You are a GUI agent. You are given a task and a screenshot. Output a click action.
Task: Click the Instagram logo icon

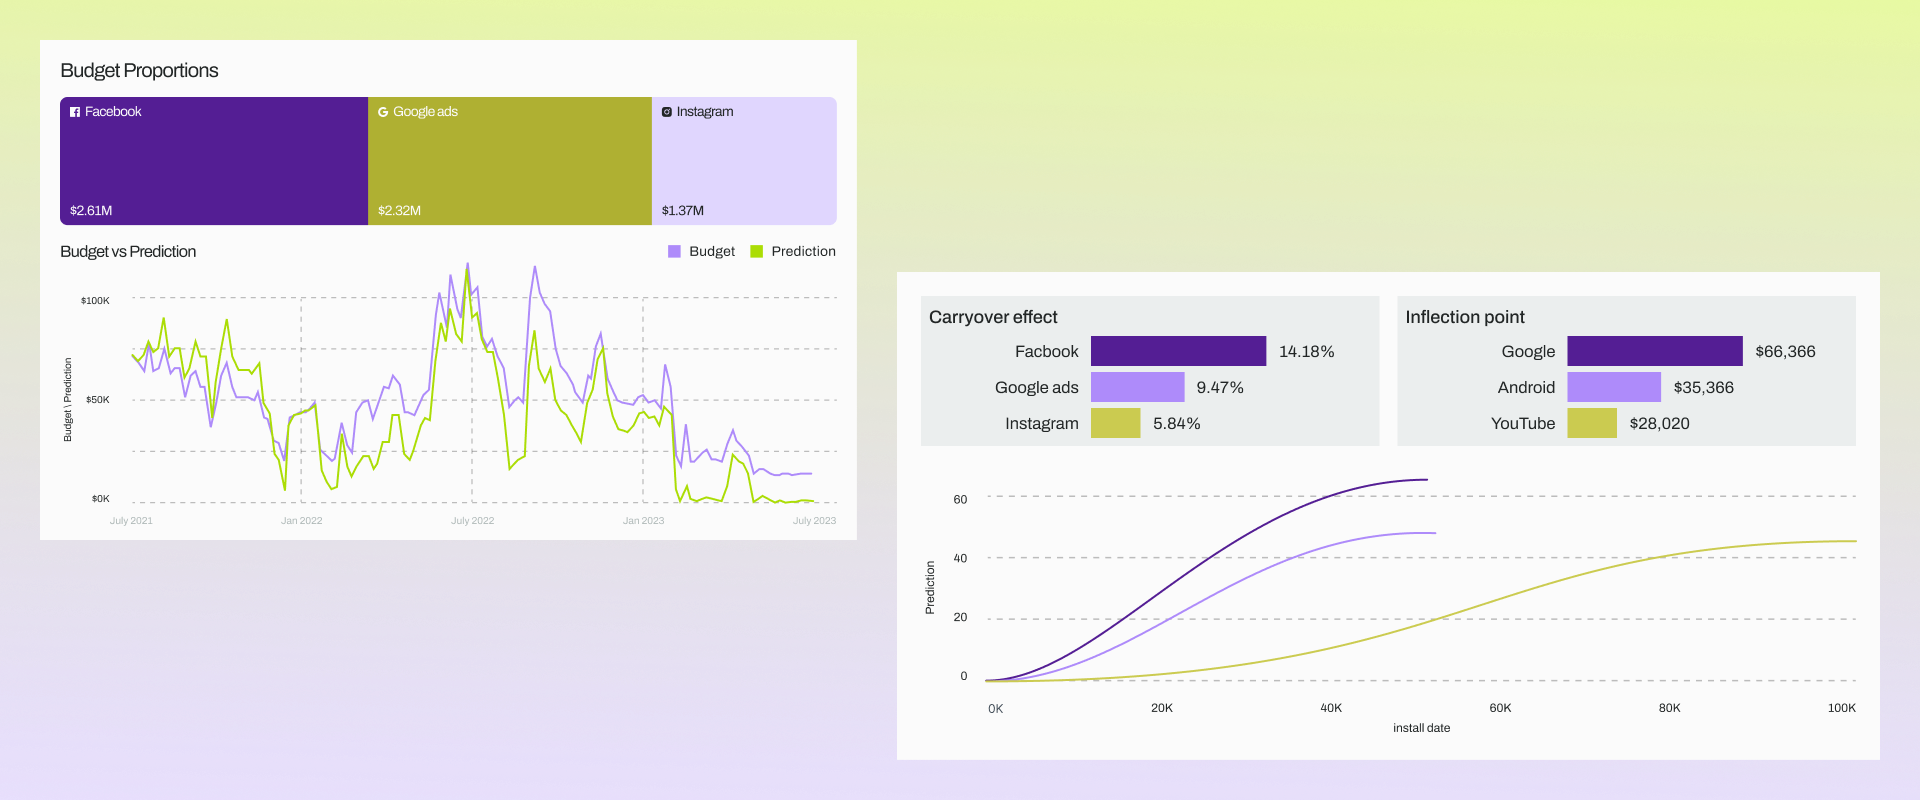(x=667, y=112)
